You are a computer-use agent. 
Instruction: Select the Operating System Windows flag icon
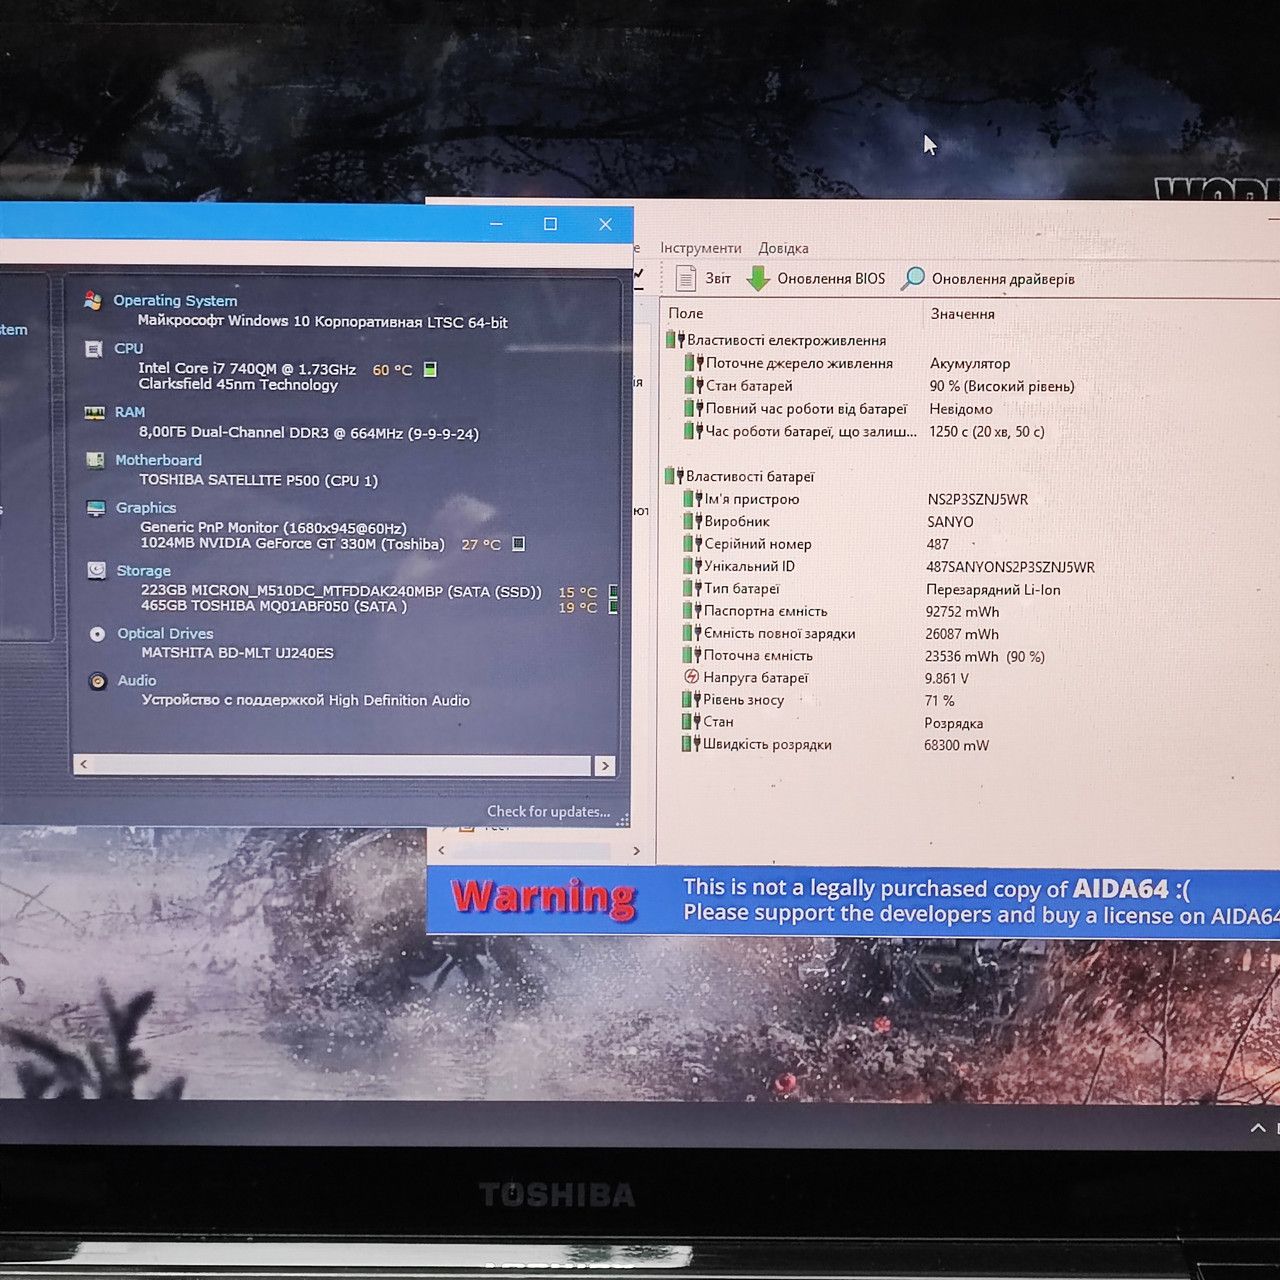coord(93,300)
